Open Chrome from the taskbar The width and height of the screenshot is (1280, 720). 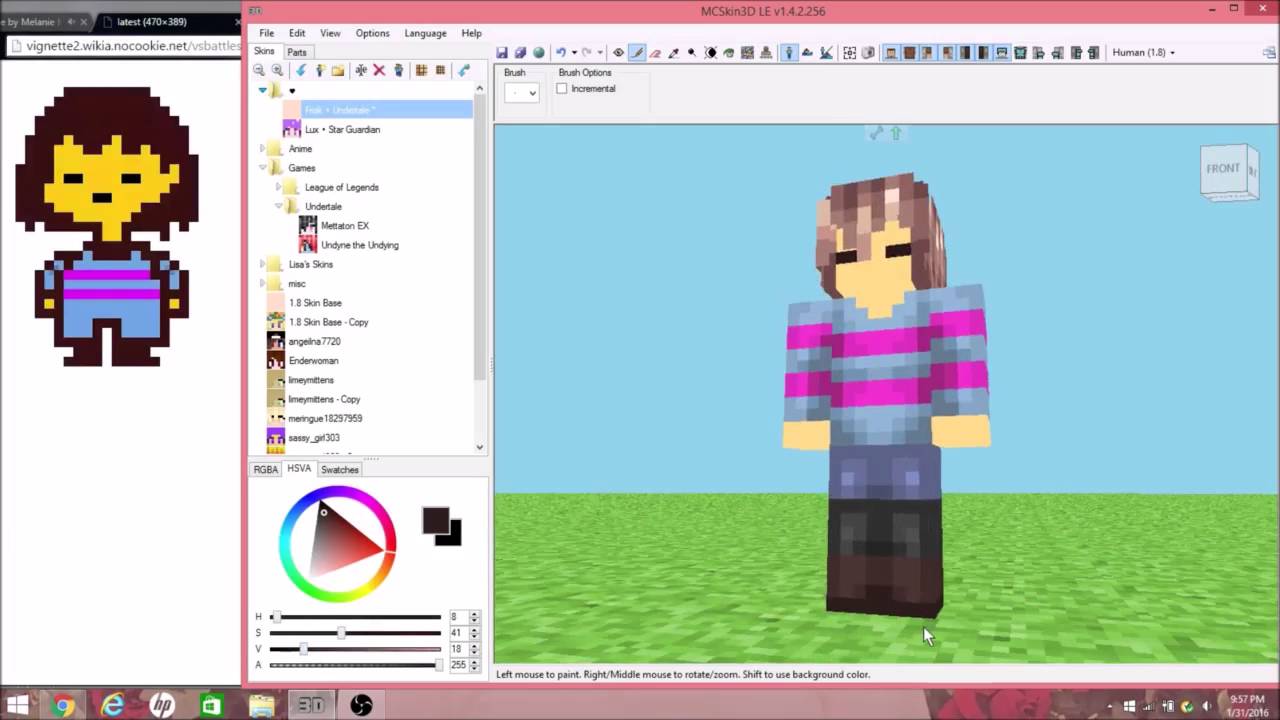(64, 705)
